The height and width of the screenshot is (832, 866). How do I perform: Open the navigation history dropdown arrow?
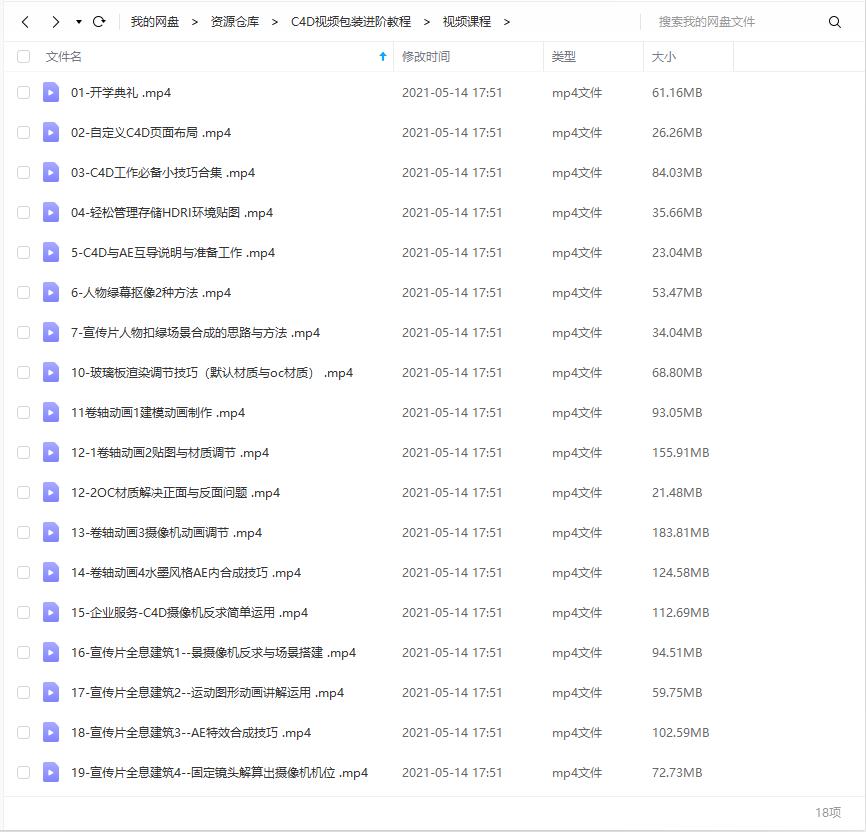79,22
